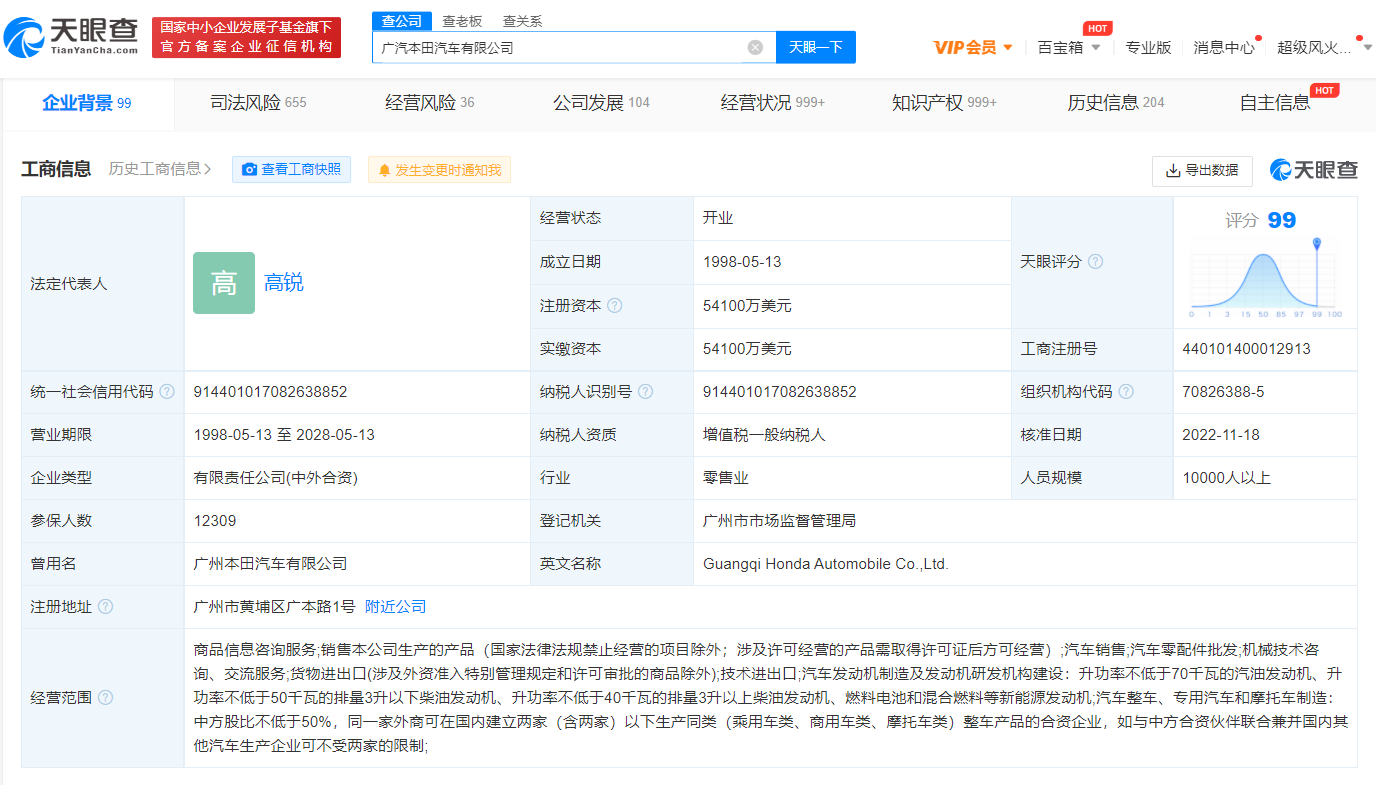Viewport: 1376px width, 785px height.
Task: Click help icon next to 组织机构代码
Action: tap(1125, 392)
